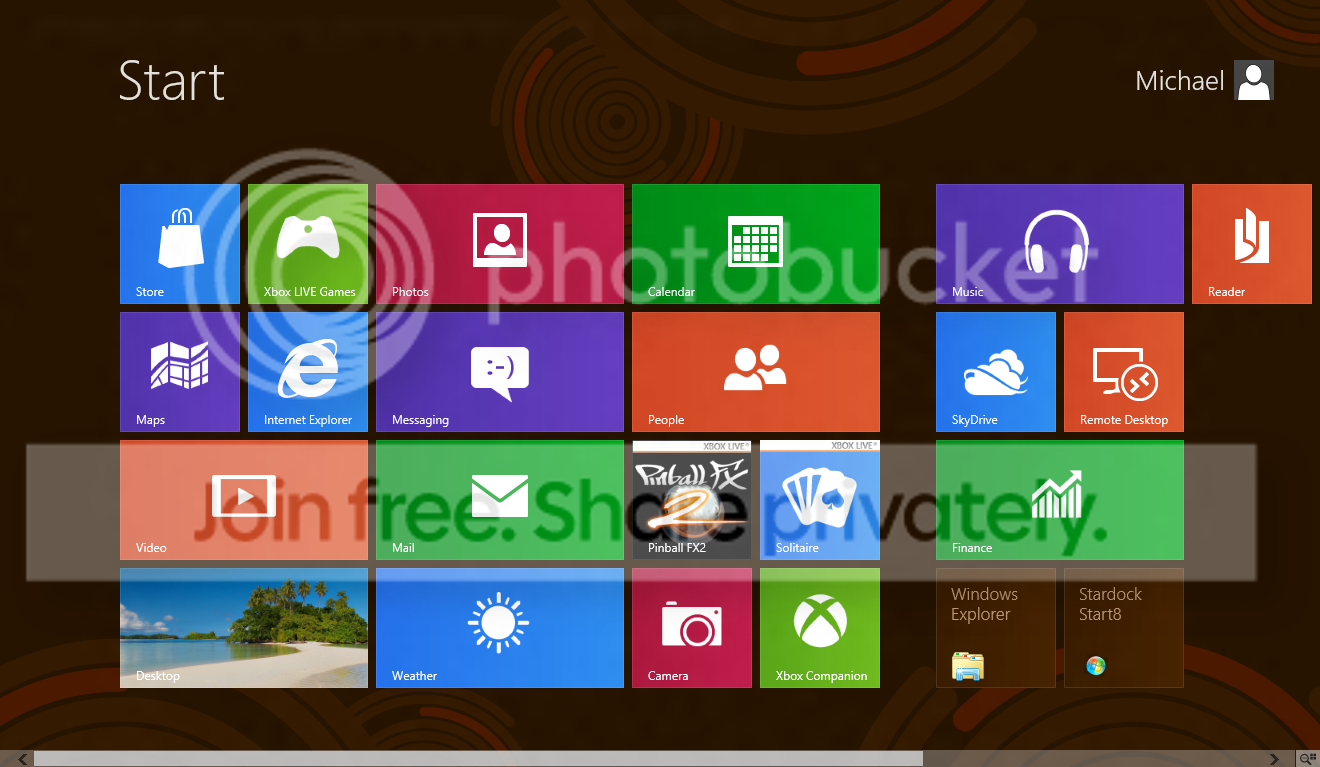The height and width of the screenshot is (767, 1320).
Task: Open the Mail tile
Action: (500, 500)
